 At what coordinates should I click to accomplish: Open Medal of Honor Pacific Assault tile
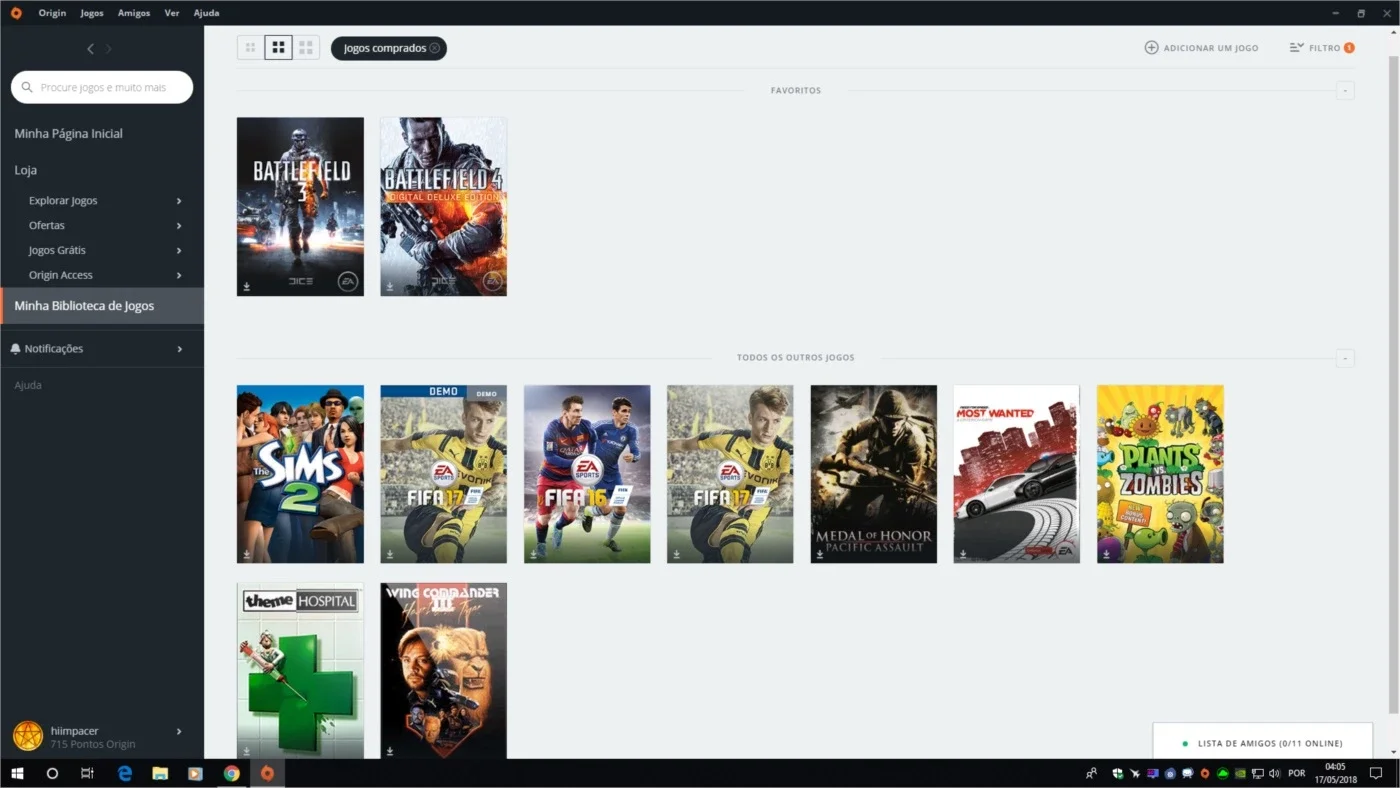874,474
